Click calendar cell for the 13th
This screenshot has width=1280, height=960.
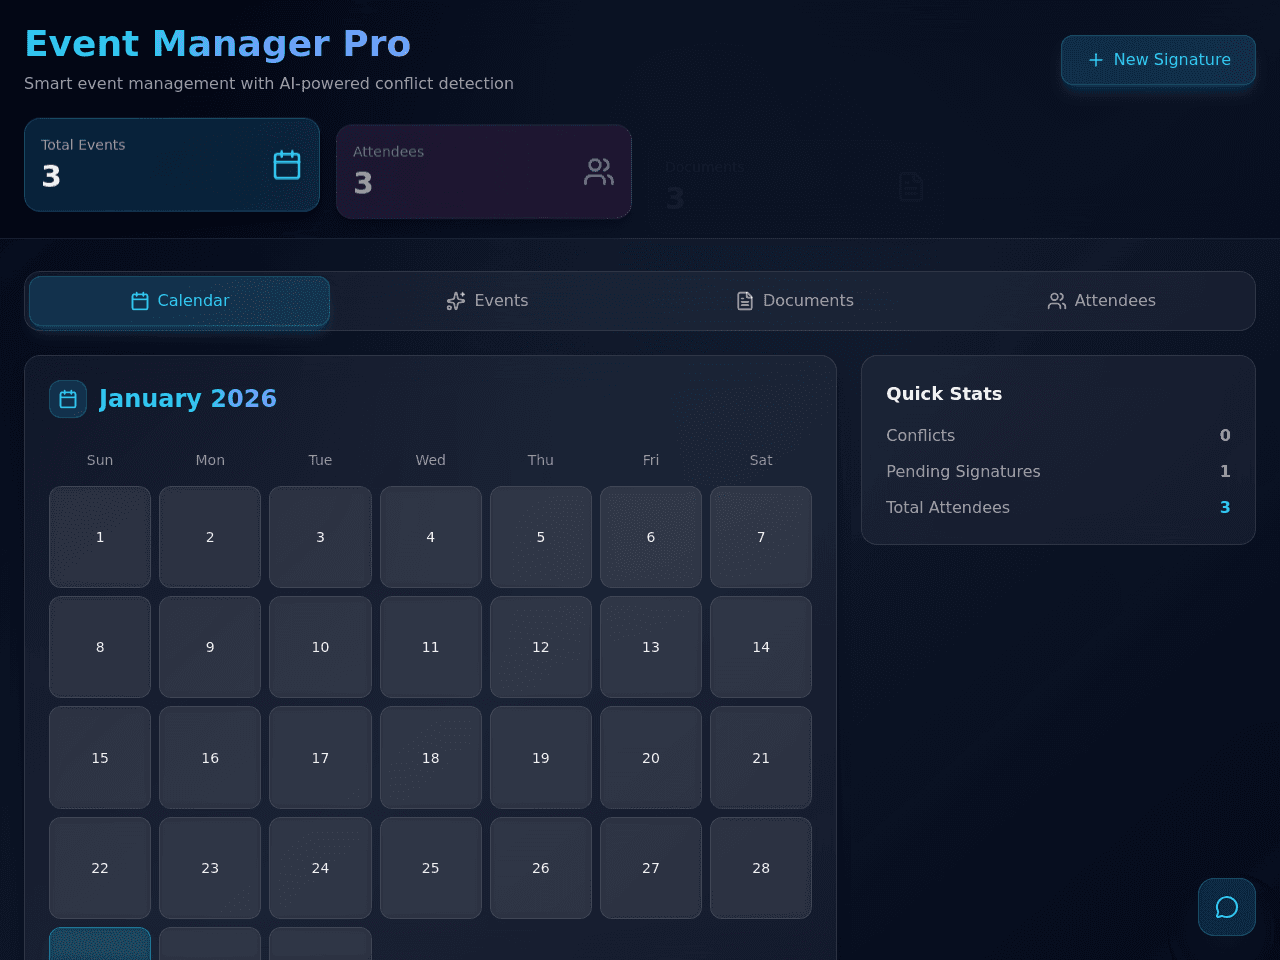click(651, 647)
